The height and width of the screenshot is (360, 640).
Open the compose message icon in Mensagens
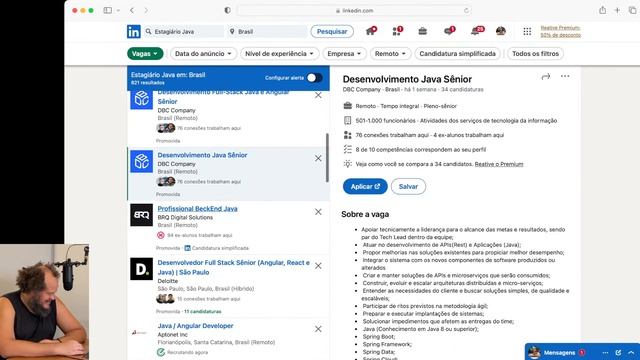[x=618, y=352]
